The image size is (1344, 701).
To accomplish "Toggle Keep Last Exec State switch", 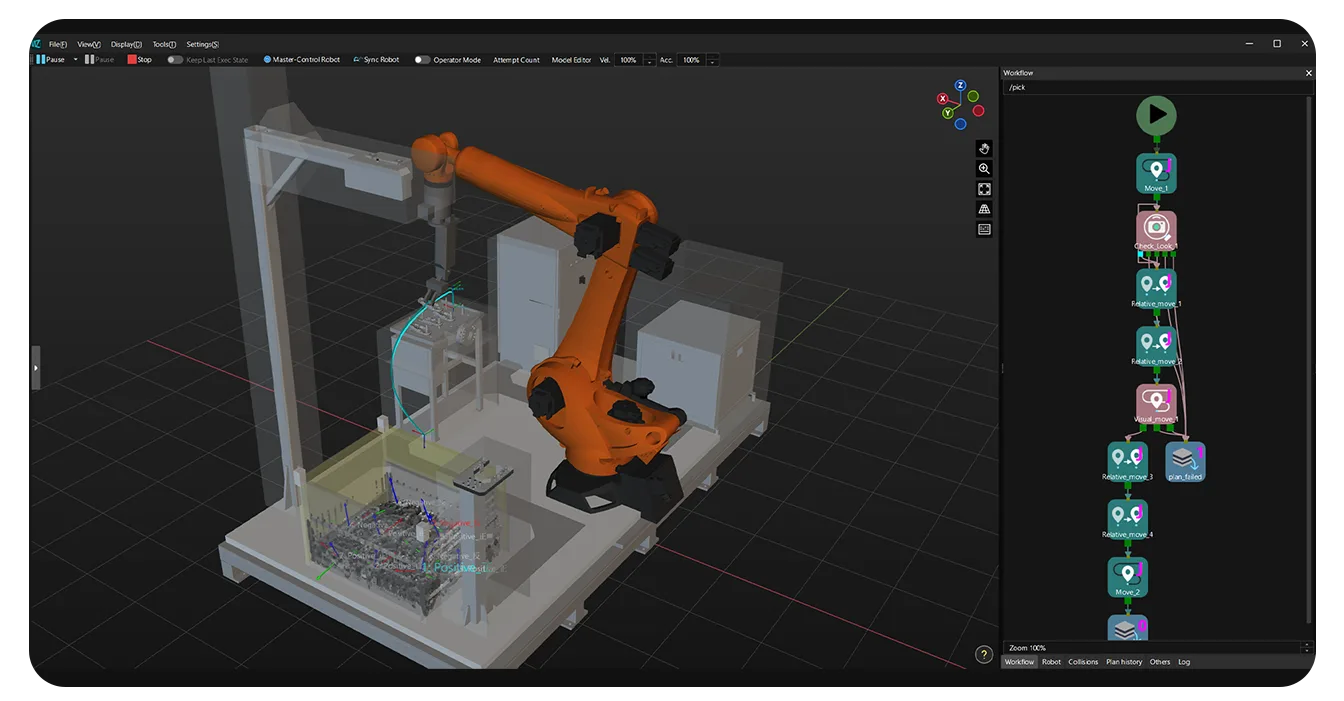I will pyautogui.click(x=175, y=60).
